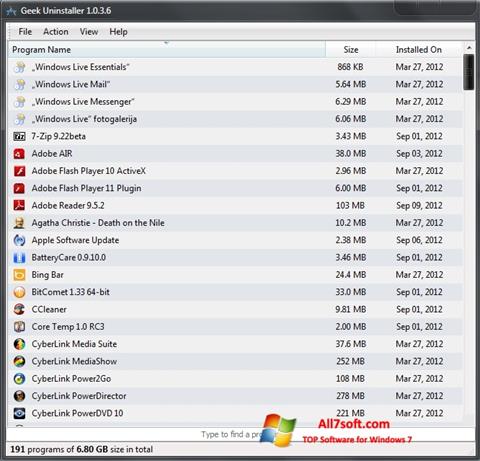Viewport: 480px width, 461px height.
Task: Select the 'CyberLink MediaShow' name
Action: coord(74,362)
